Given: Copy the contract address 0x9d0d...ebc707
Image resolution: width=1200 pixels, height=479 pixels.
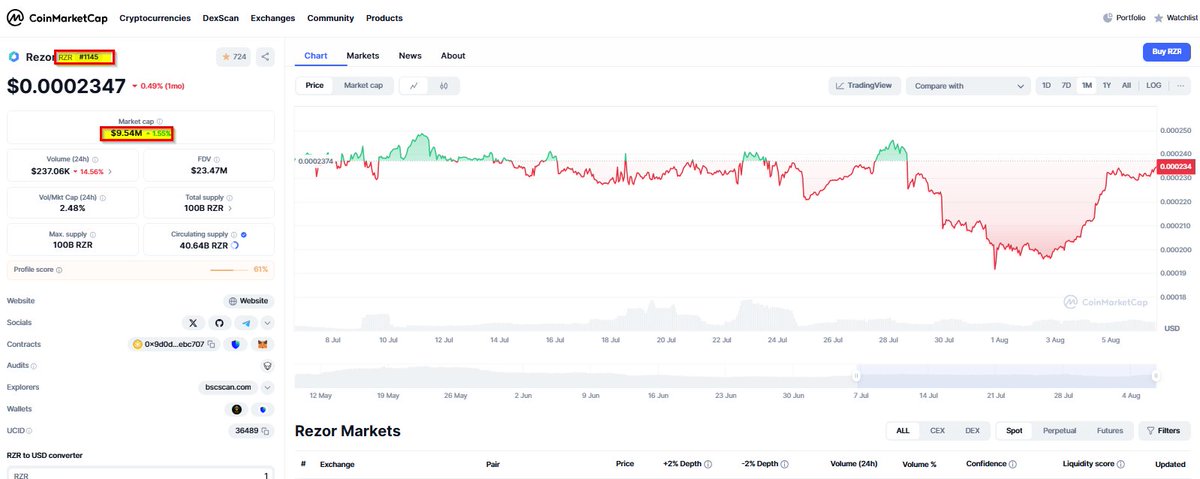Looking at the screenshot, I should point(211,345).
